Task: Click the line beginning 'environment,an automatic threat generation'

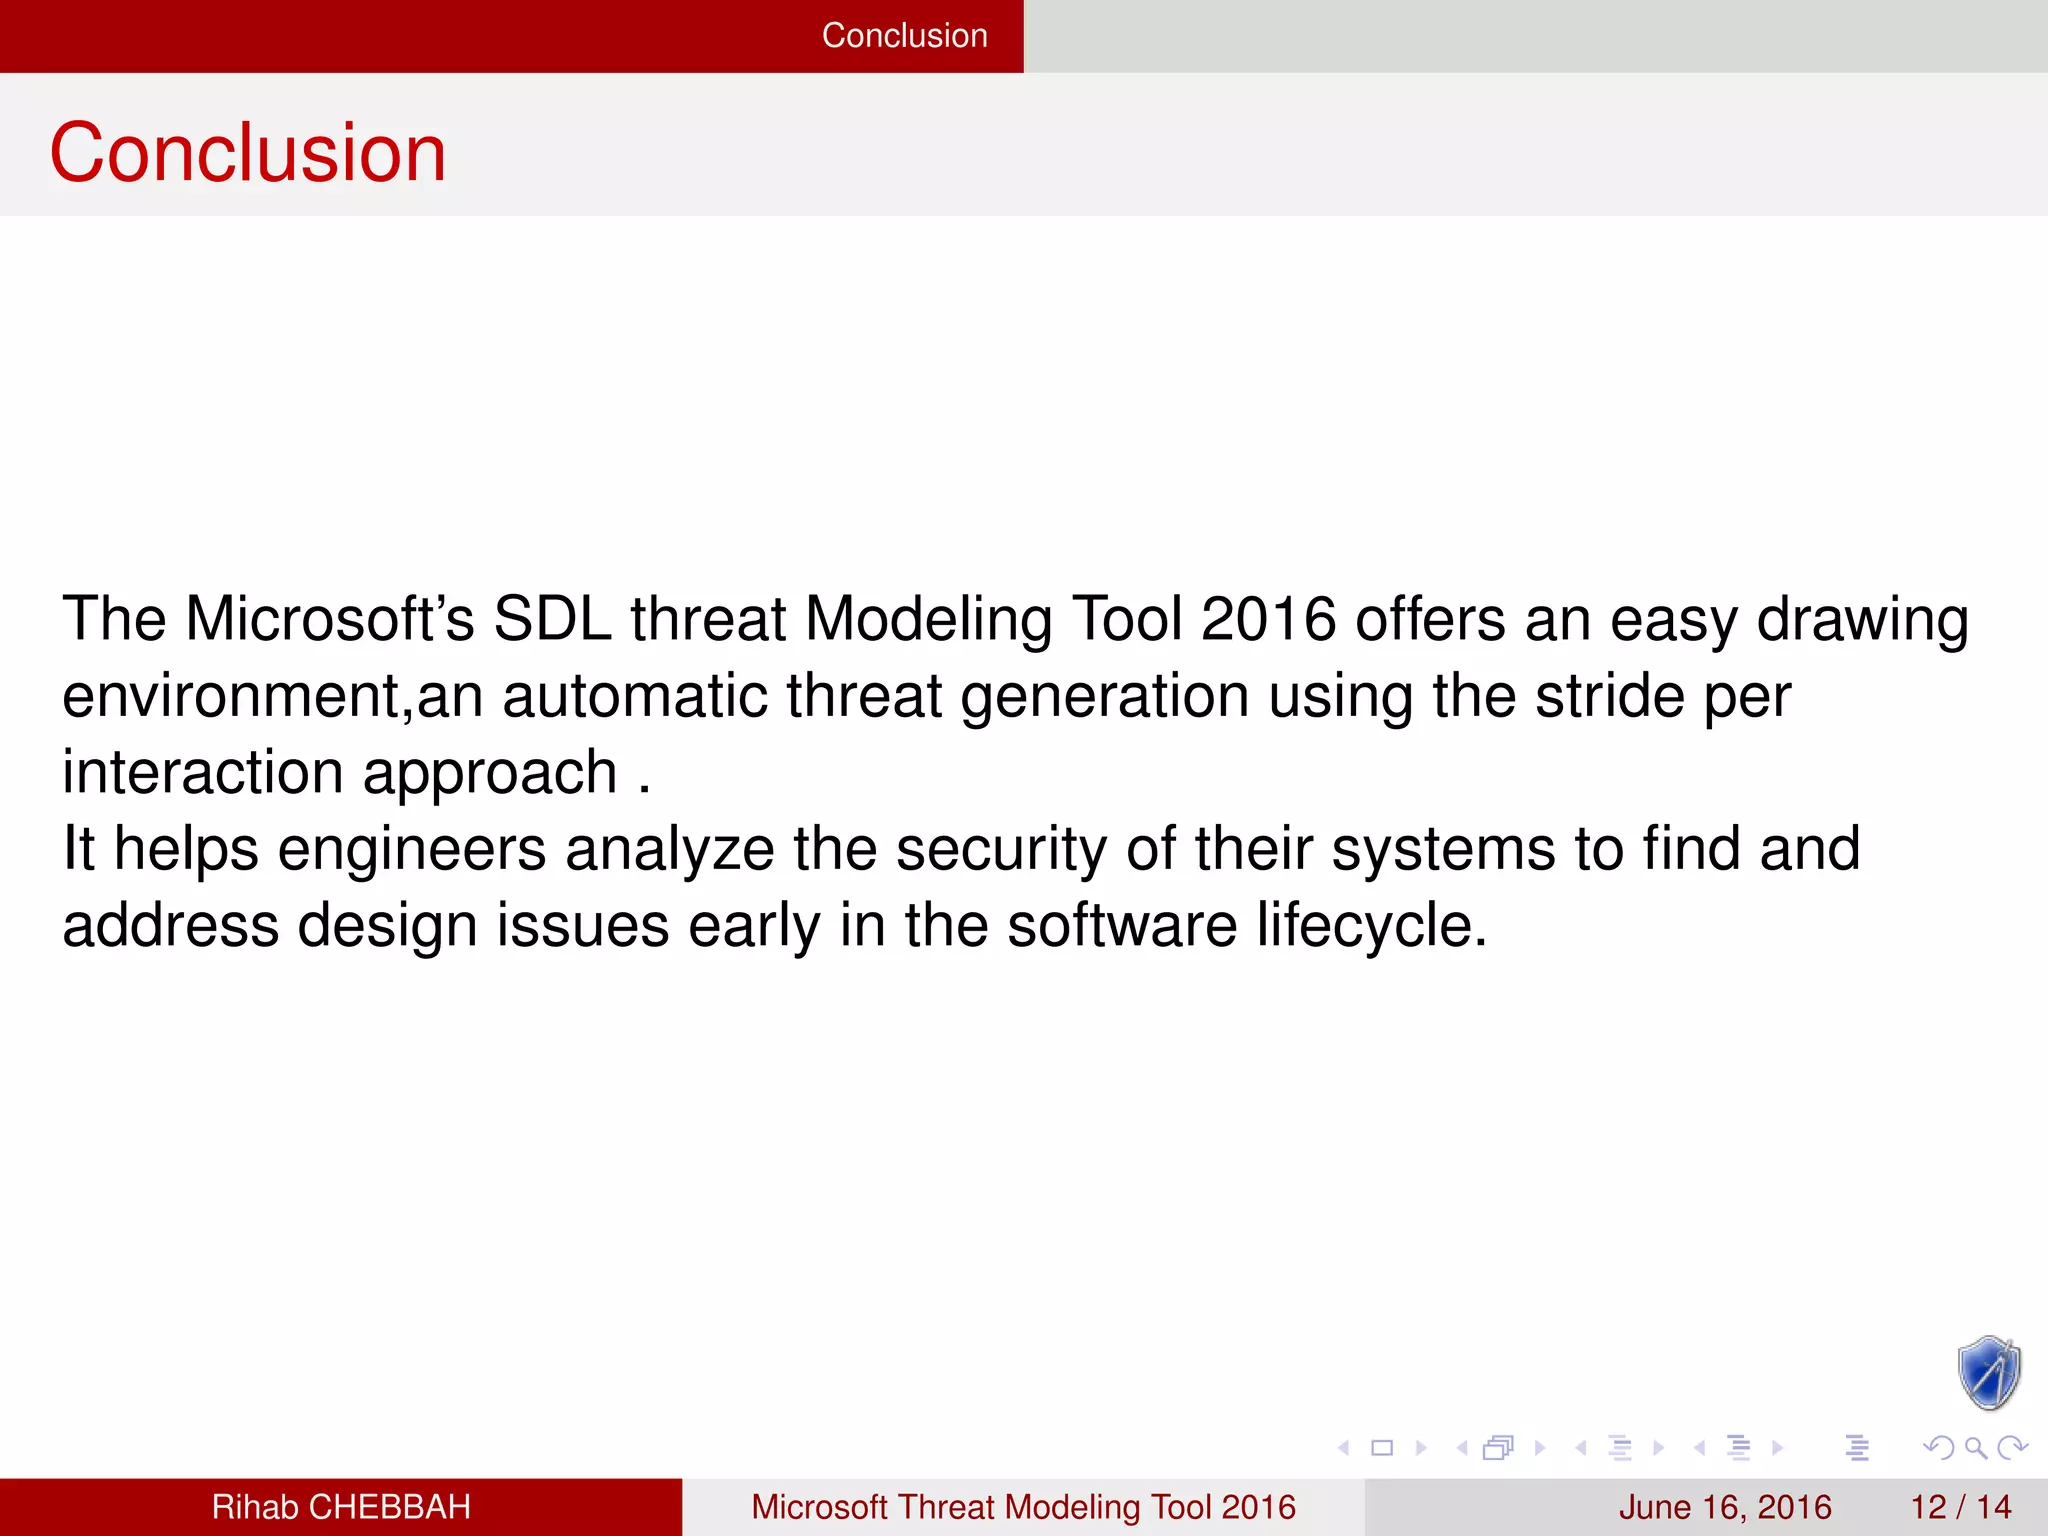Action: coord(926,697)
